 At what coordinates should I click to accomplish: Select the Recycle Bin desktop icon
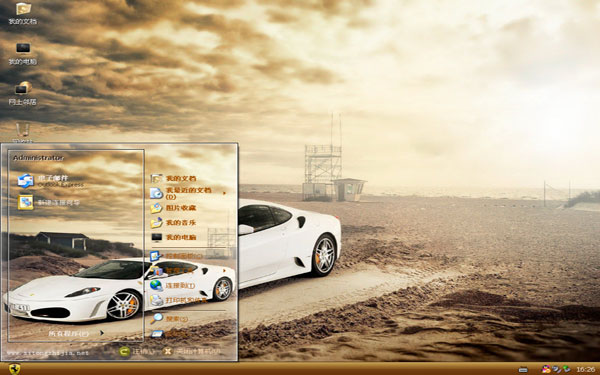point(23,132)
